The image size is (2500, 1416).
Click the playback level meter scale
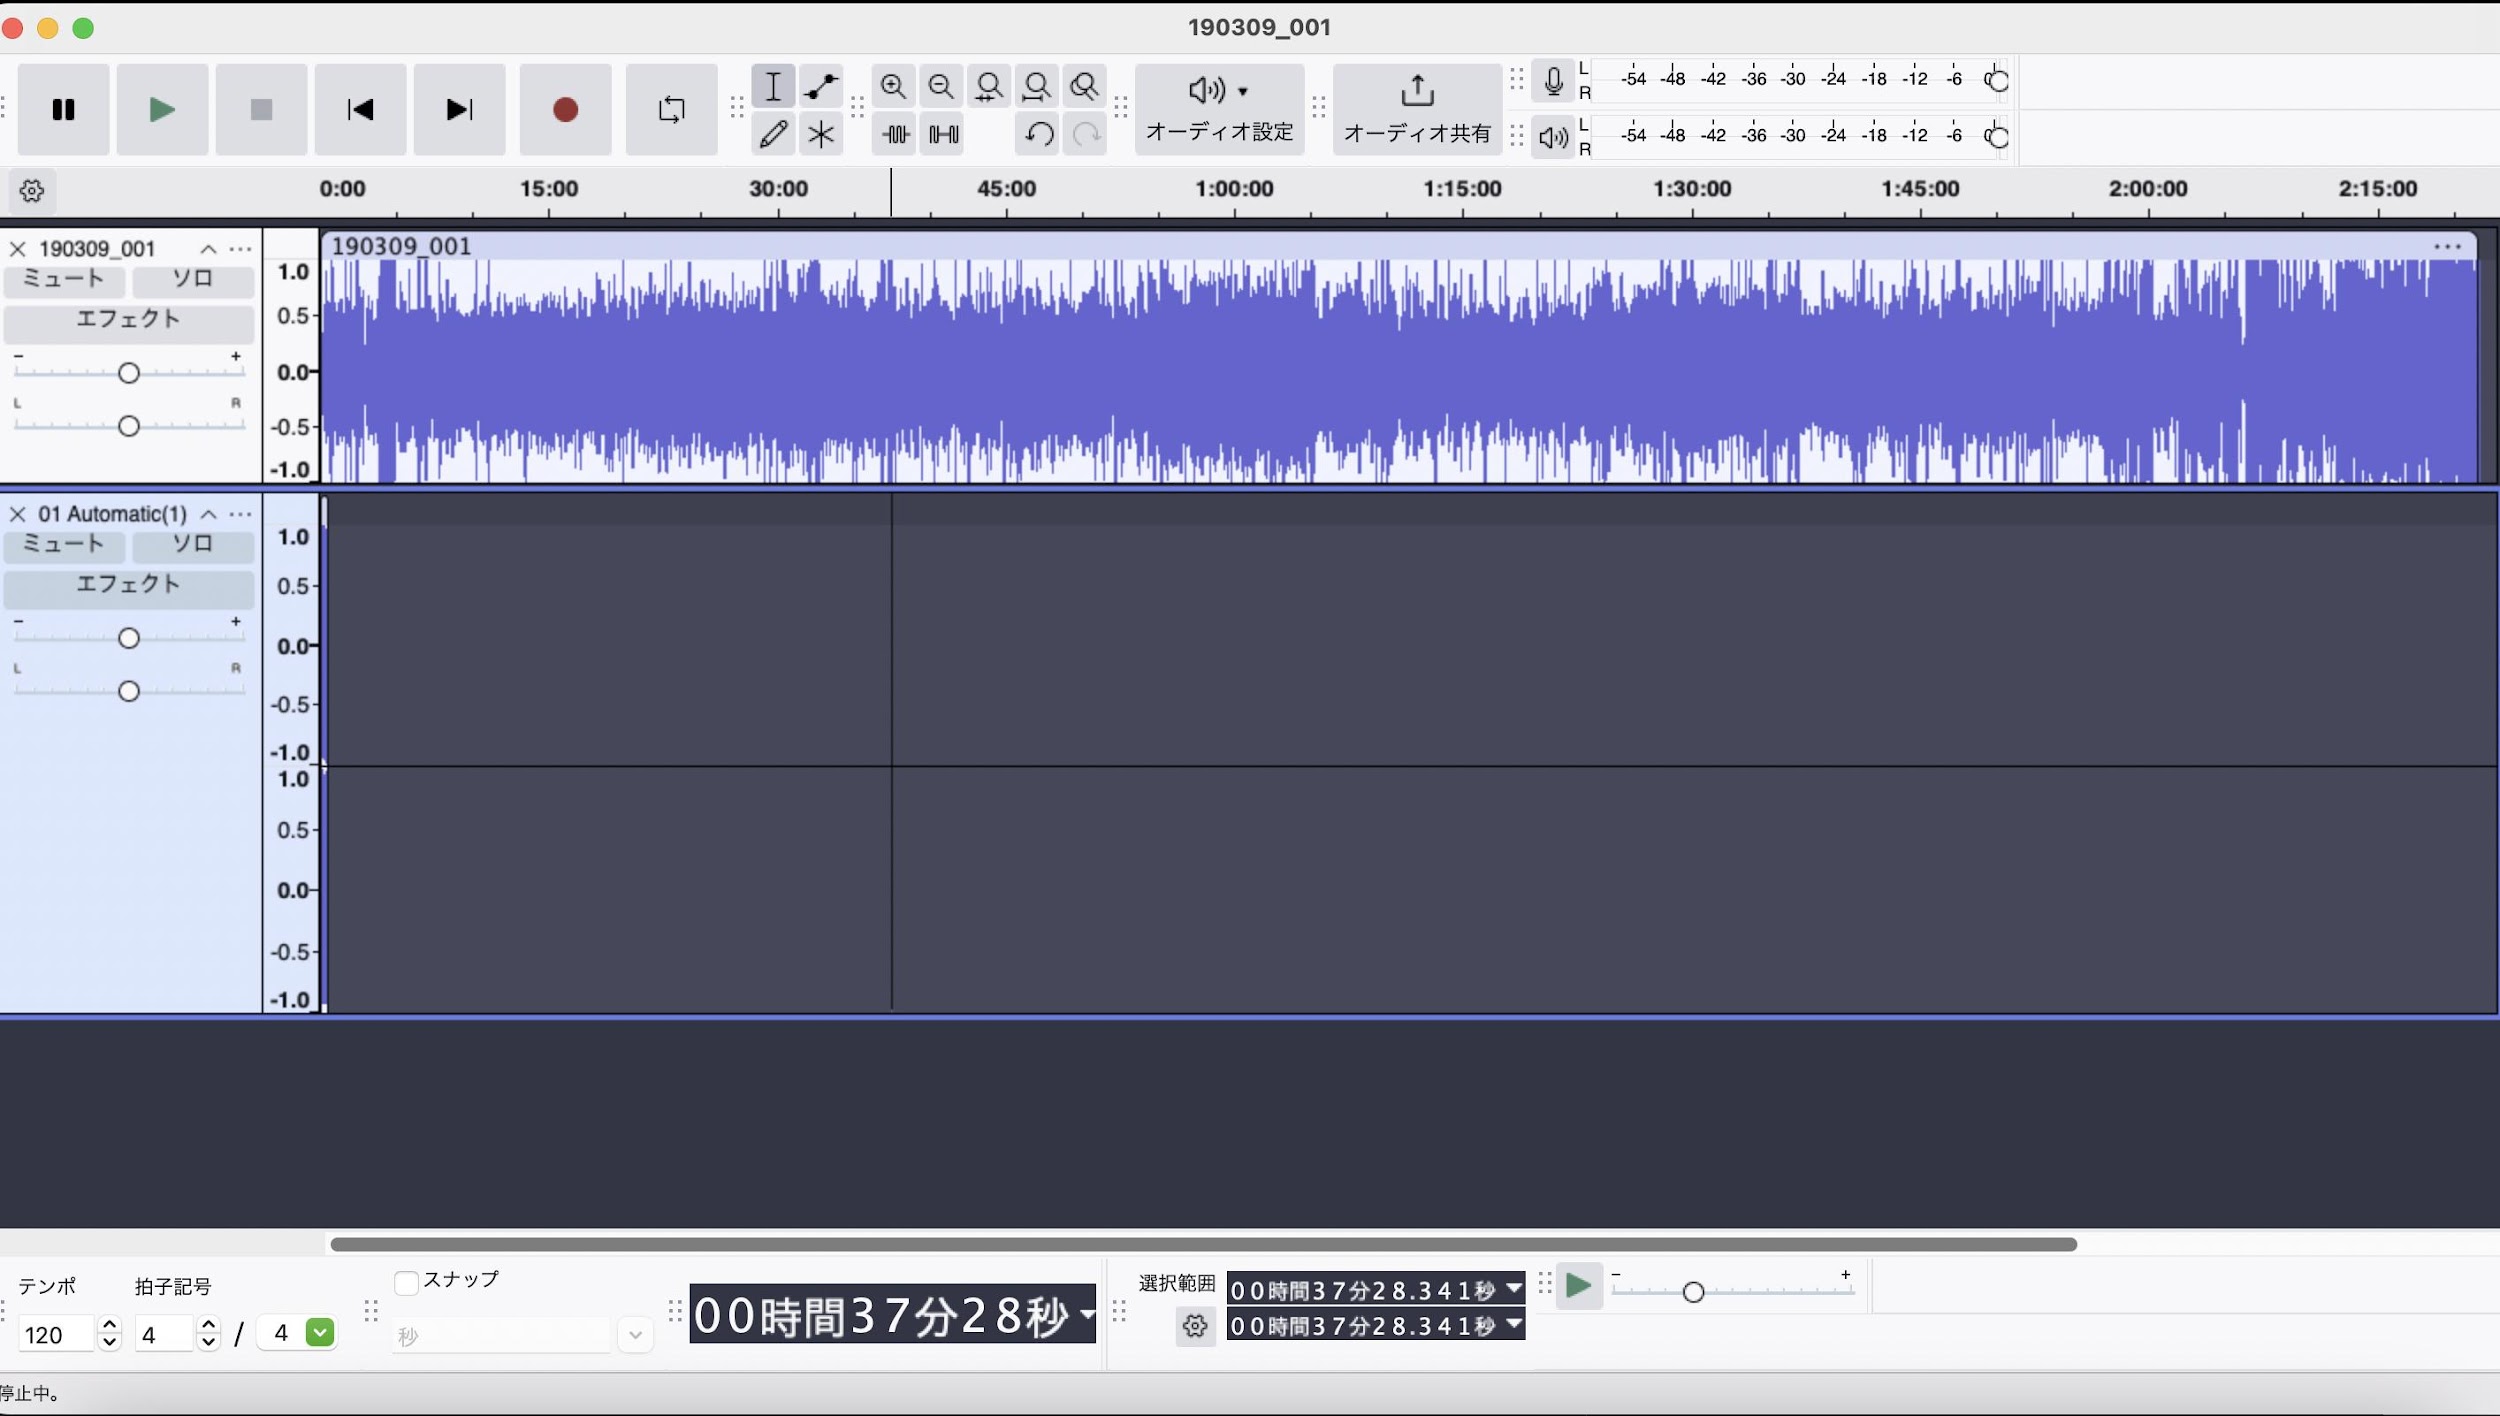tap(1800, 136)
